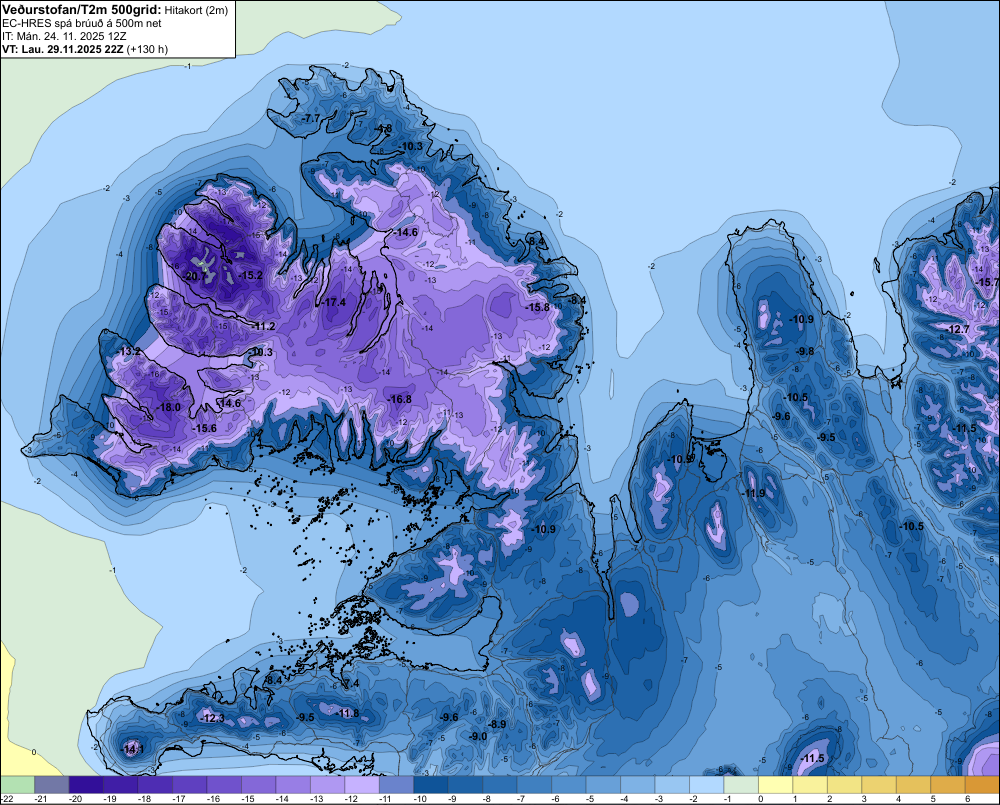Pick the legend swatch between 3 and 4
The image size is (1000, 805).
pyautogui.click(x=878, y=784)
